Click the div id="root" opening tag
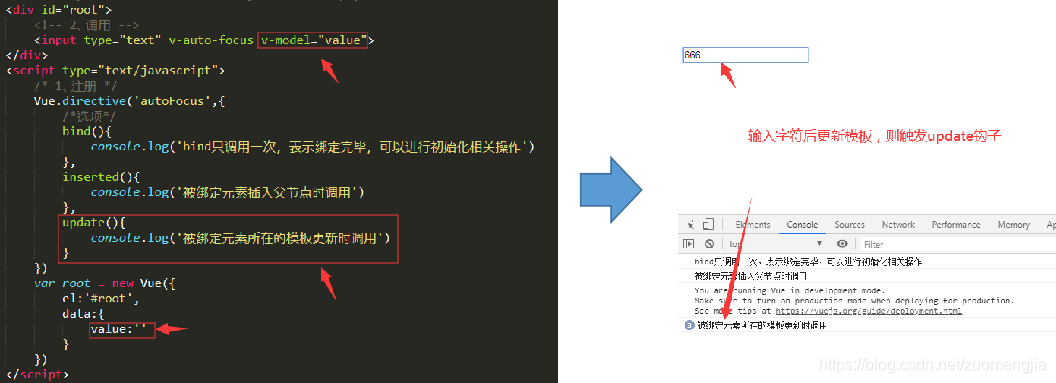This screenshot has width=1056, height=383. 59,11
